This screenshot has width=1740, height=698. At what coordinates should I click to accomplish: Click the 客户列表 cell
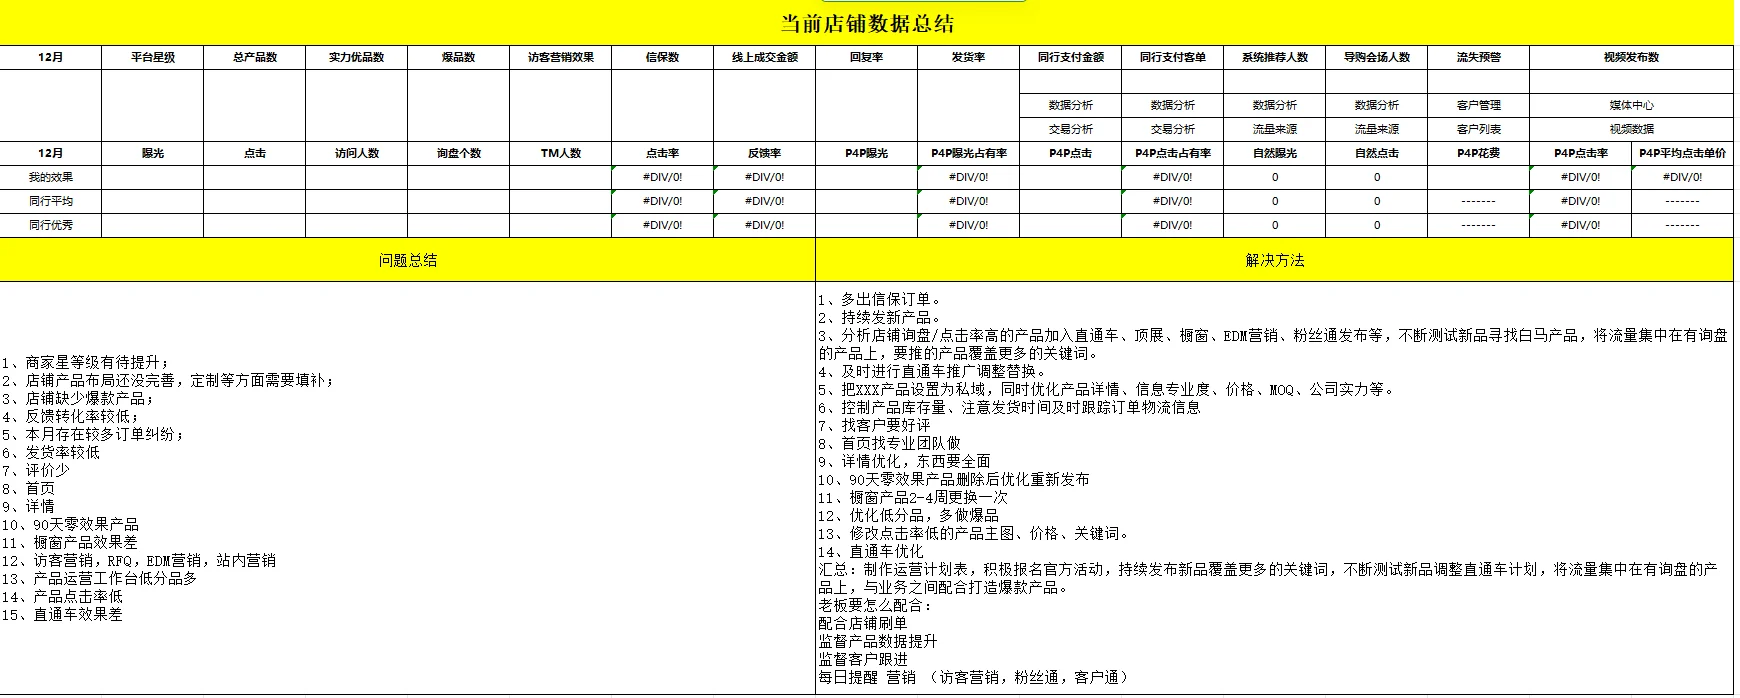click(x=1479, y=129)
